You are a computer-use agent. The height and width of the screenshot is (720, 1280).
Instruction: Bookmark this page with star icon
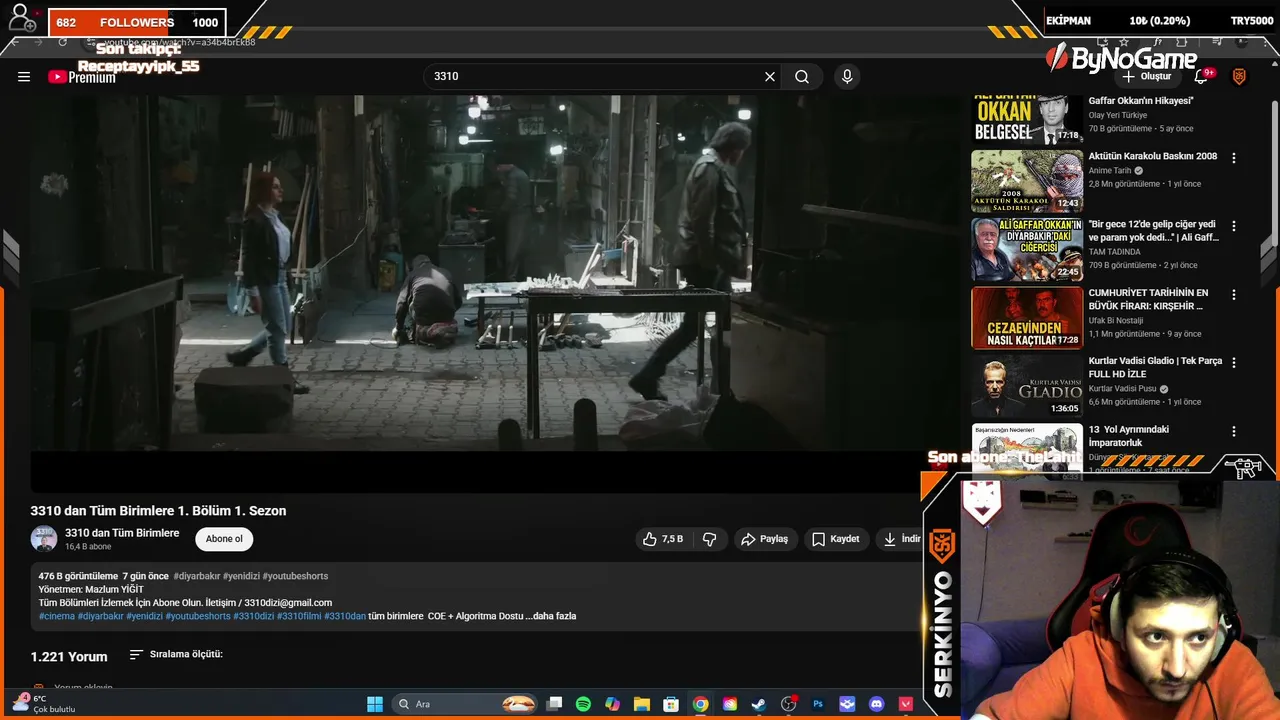[x=1125, y=42]
